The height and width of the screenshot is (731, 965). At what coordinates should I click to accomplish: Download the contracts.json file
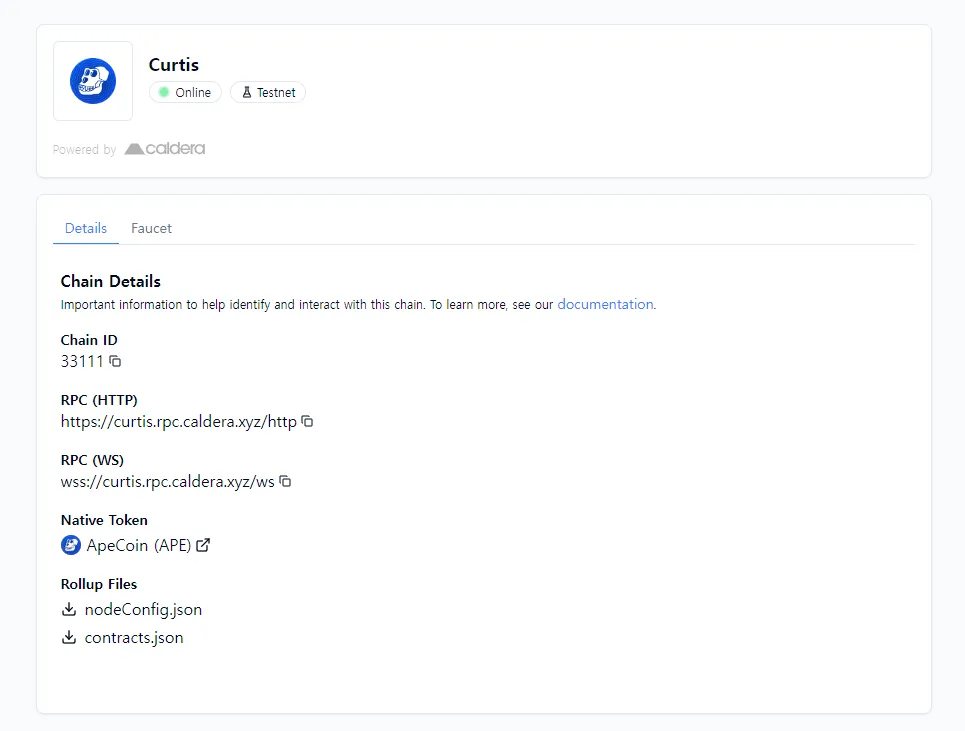pyautogui.click(x=134, y=638)
